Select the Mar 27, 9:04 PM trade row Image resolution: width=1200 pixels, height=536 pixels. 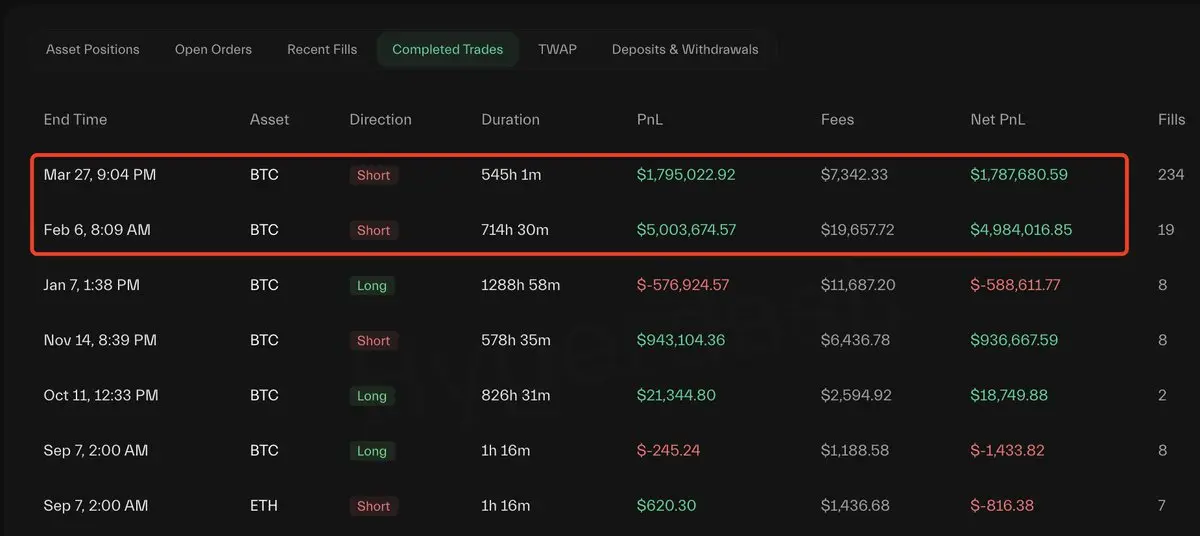[x=579, y=175]
